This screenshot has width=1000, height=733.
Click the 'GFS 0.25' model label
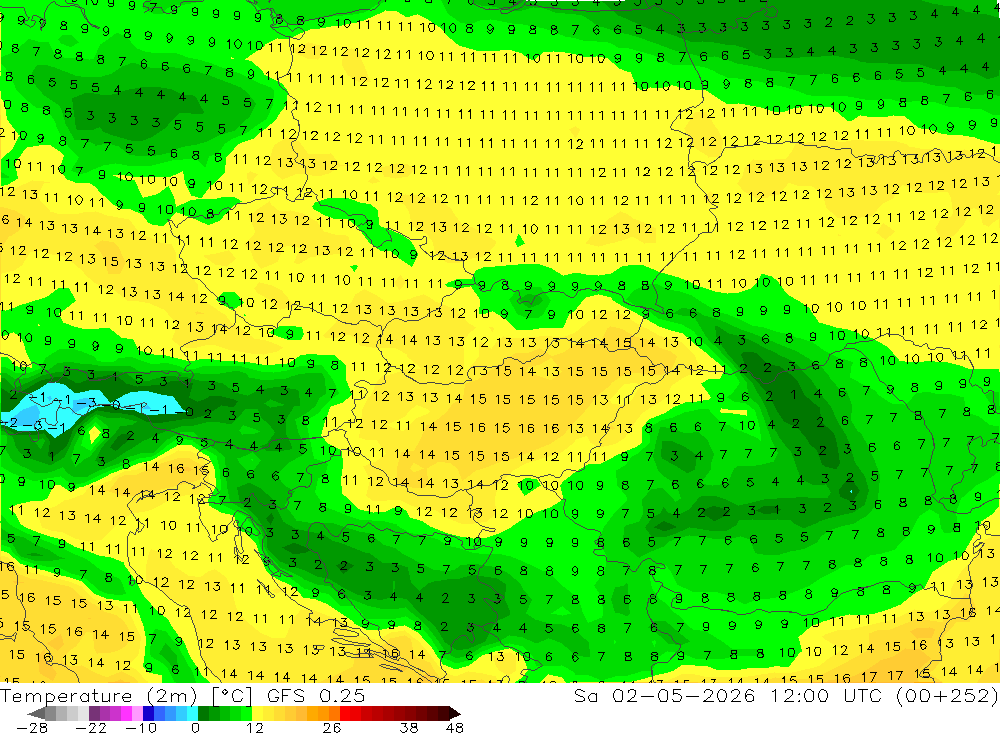tap(316, 695)
